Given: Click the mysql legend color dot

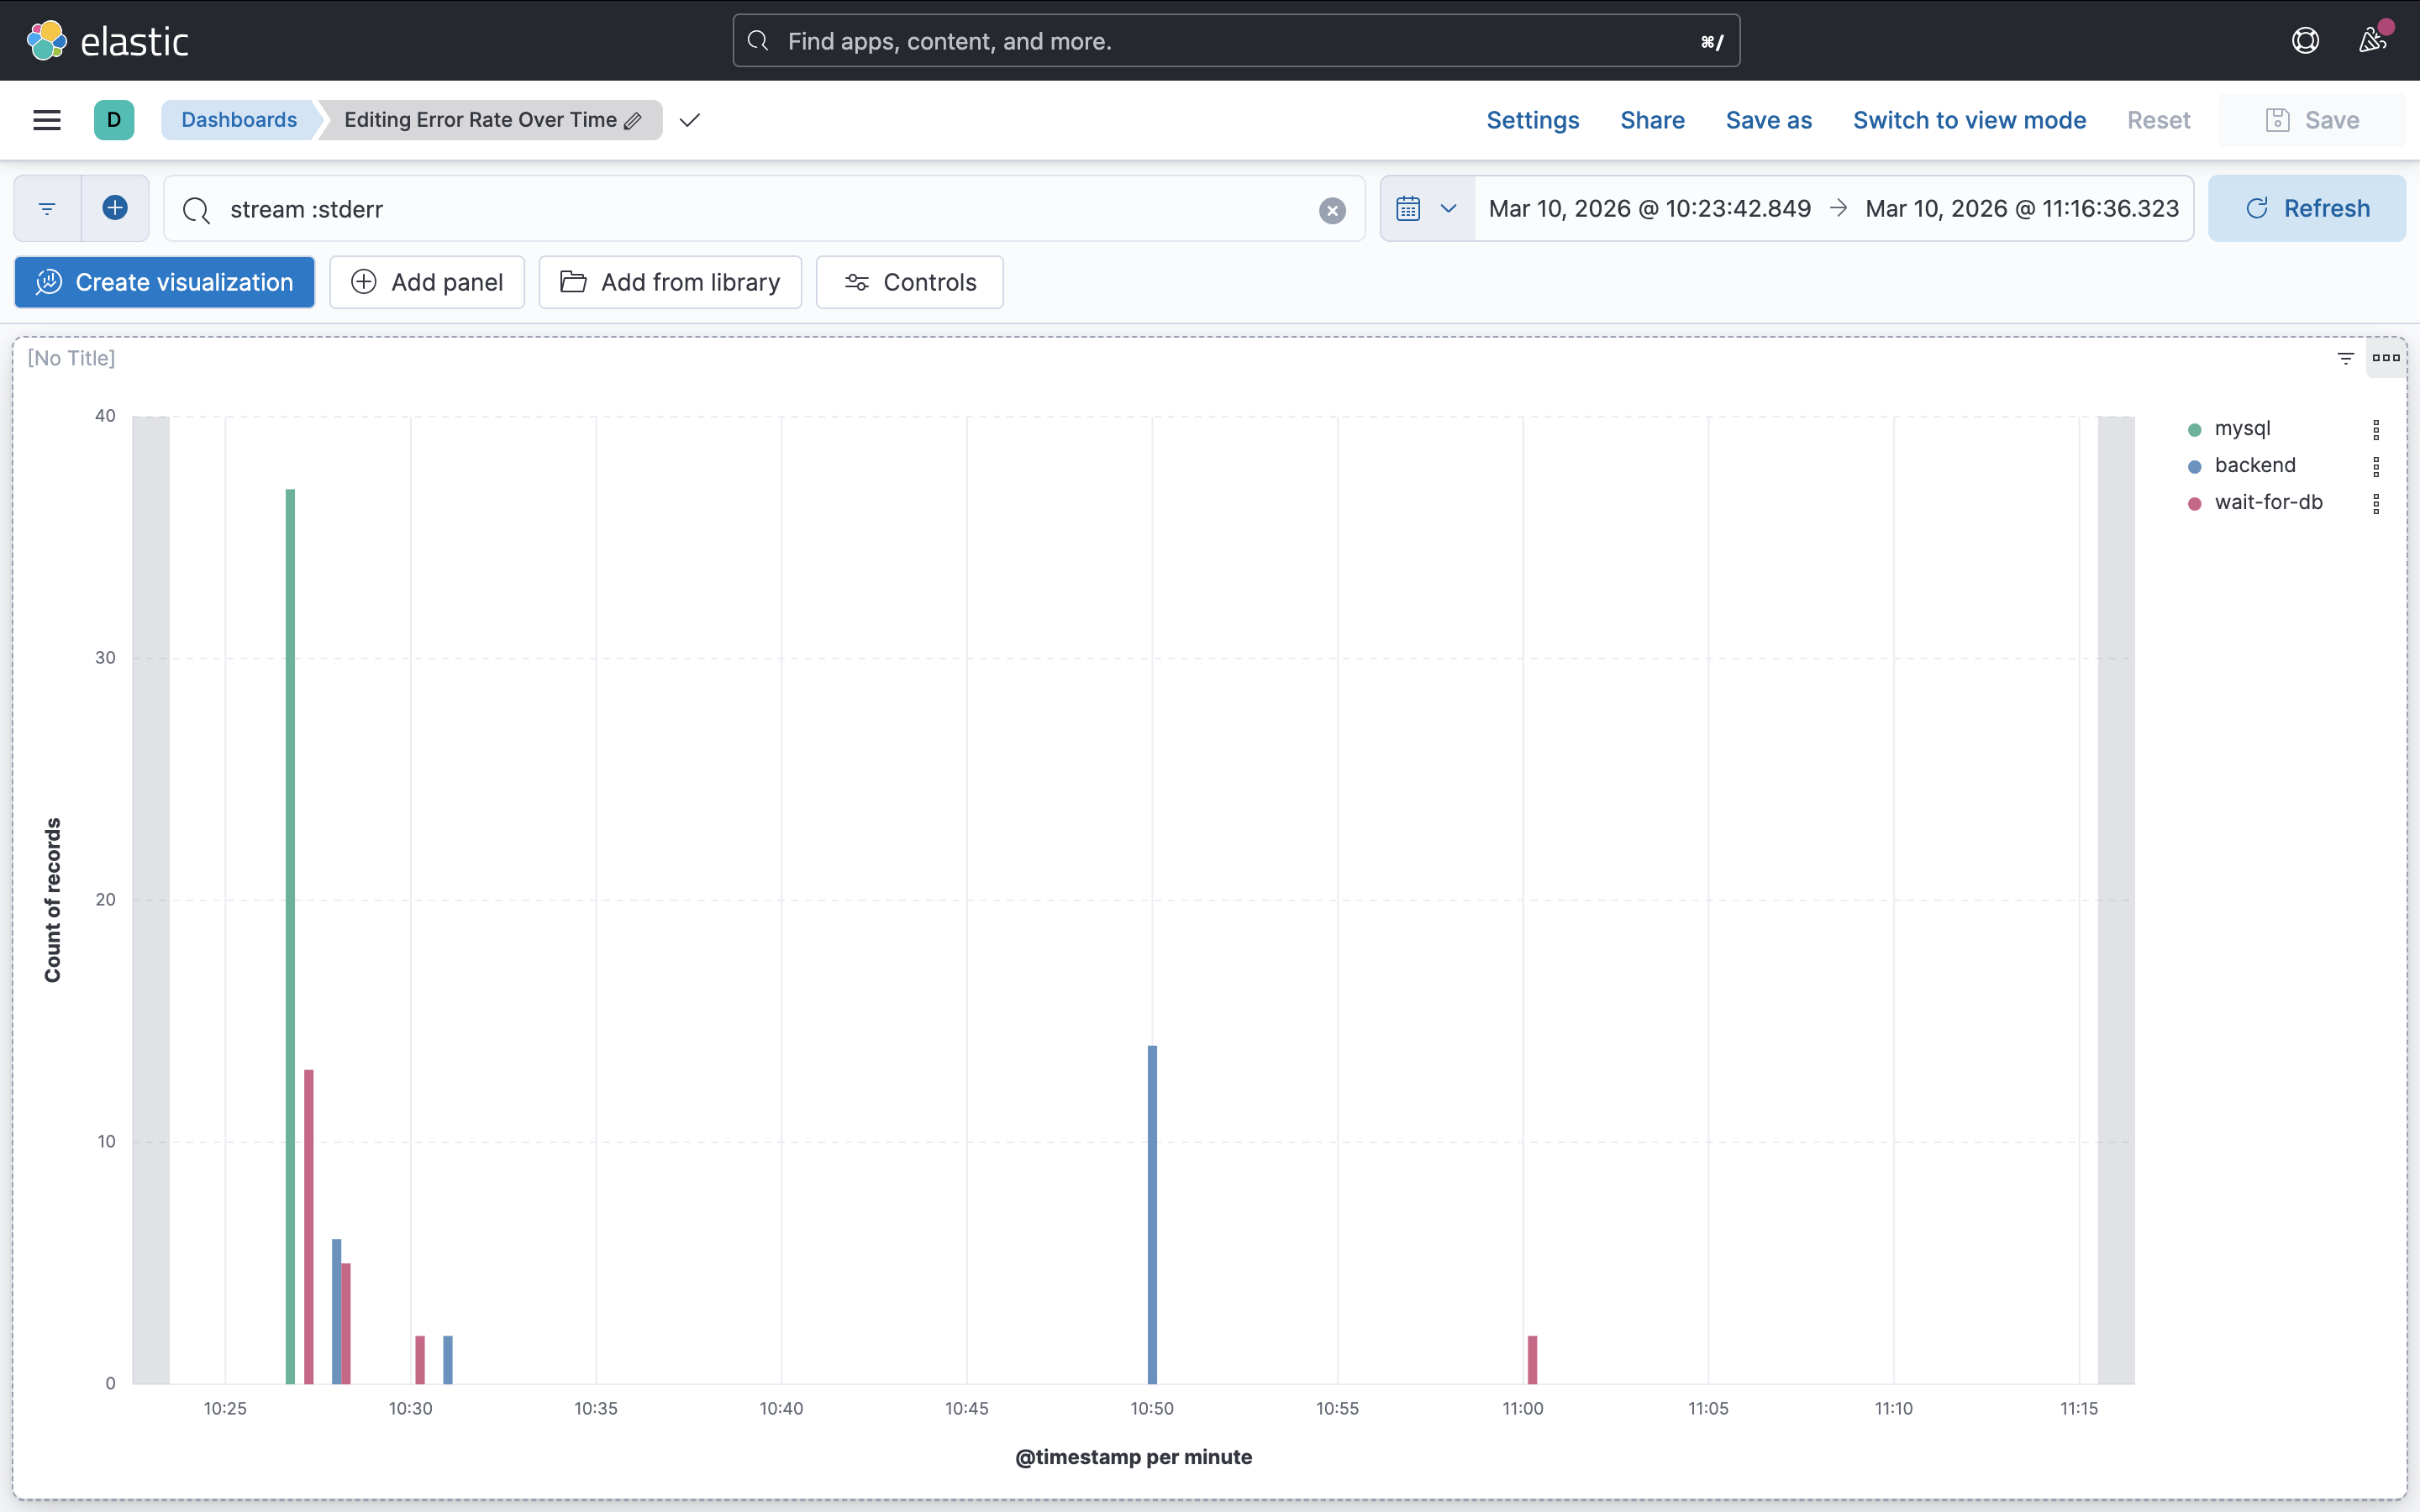Looking at the screenshot, I should 2194,430.
